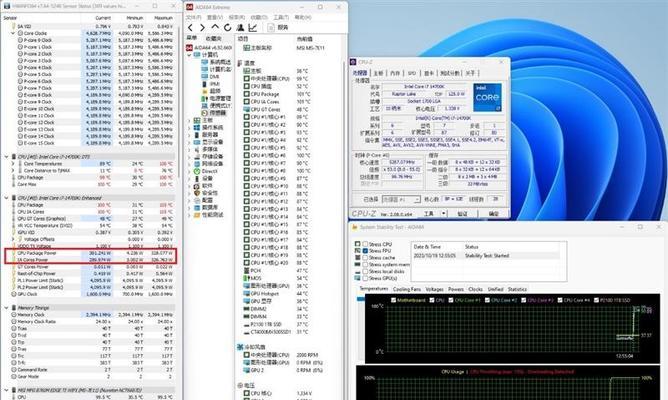Viewport: 668px width, 400px height.
Task: Collapse the Memory Timings section in HWiNFO
Action: coord(6,308)
